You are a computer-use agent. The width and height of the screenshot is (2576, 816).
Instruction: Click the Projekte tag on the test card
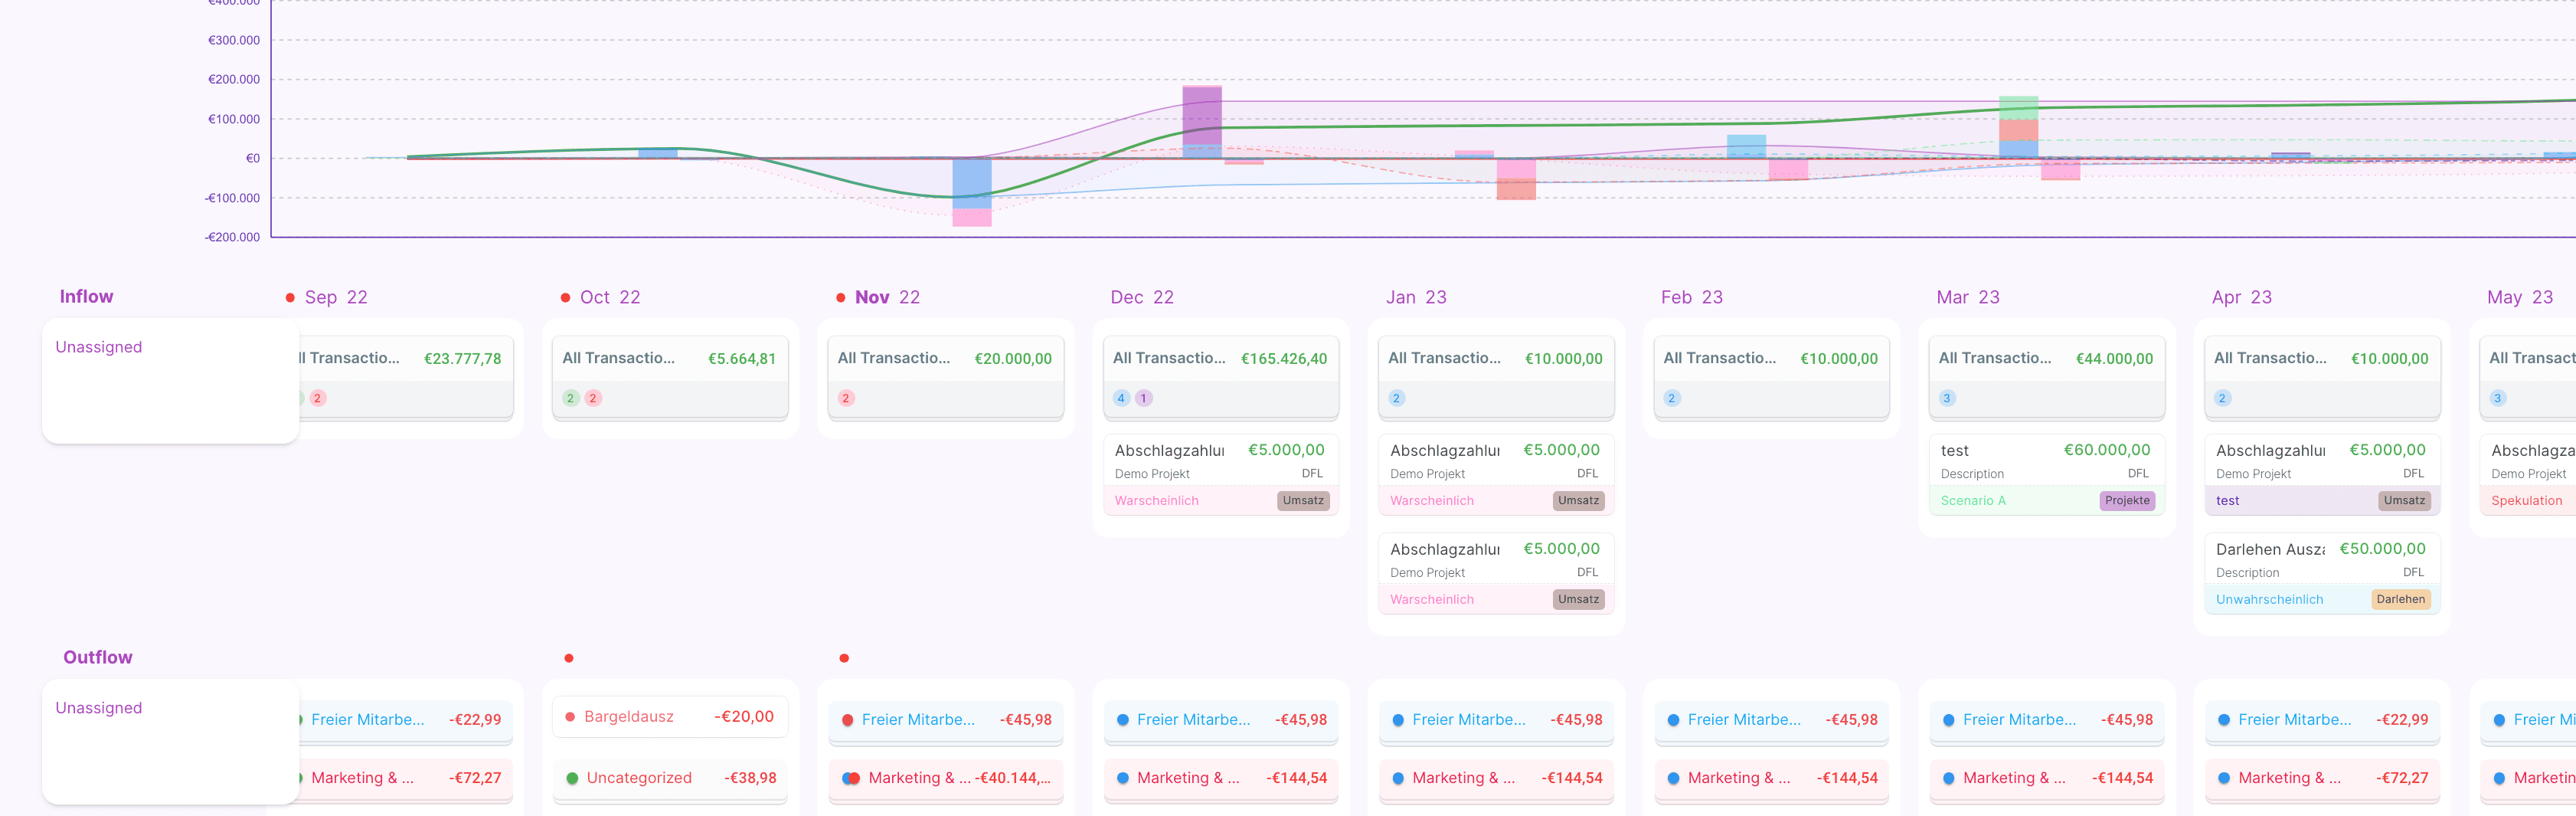[2126, 501]
